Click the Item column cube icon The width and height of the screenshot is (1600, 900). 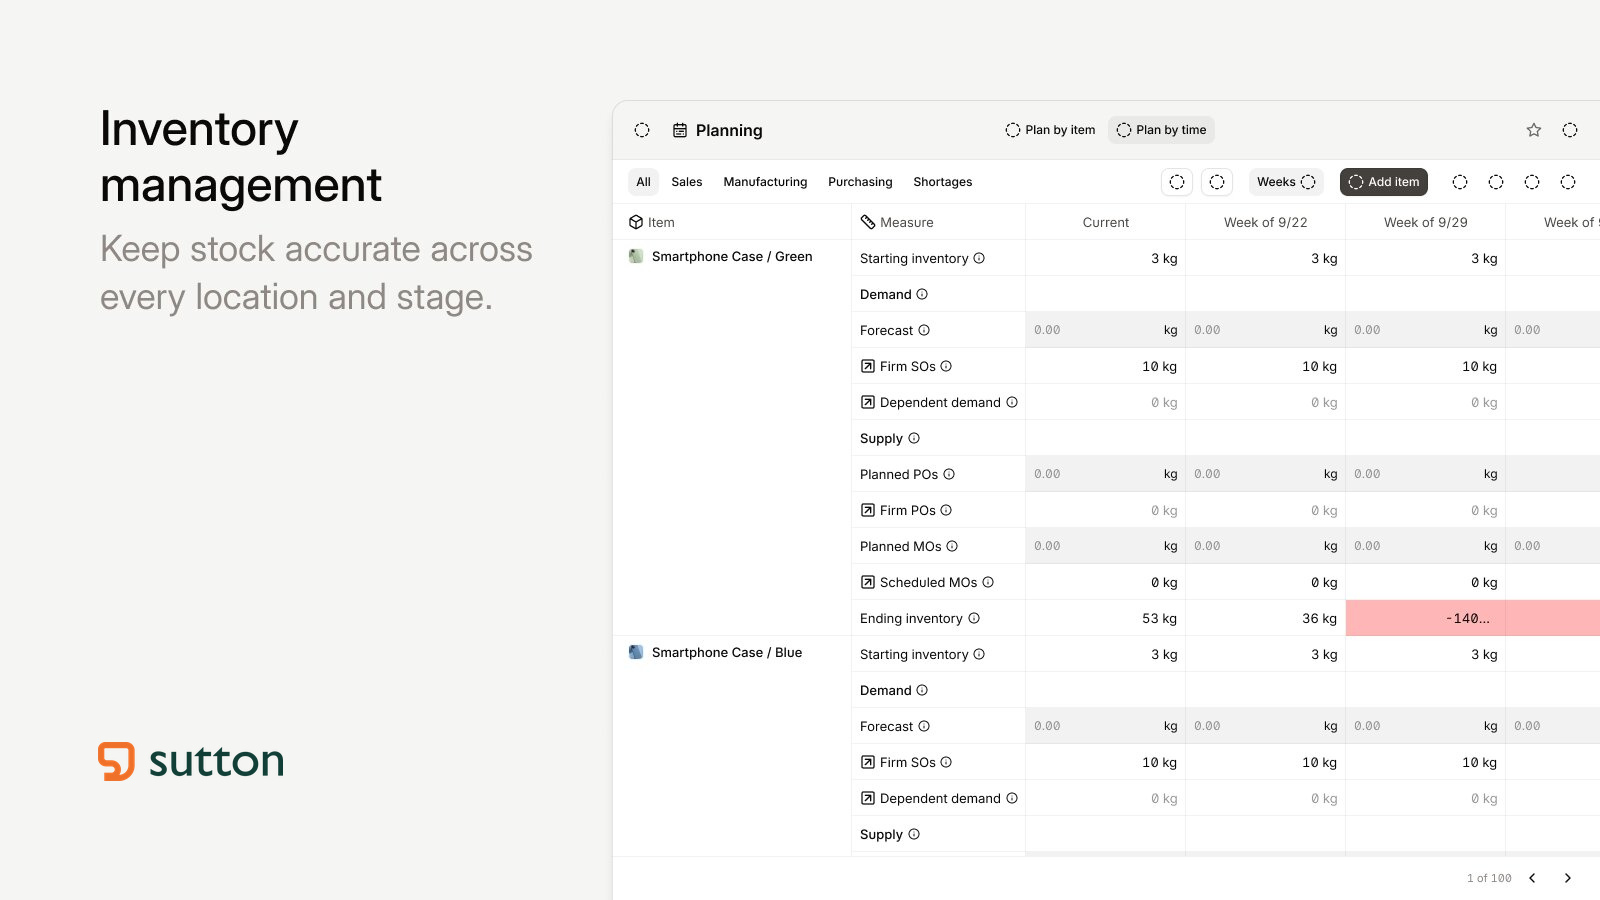tap(636, 222)
